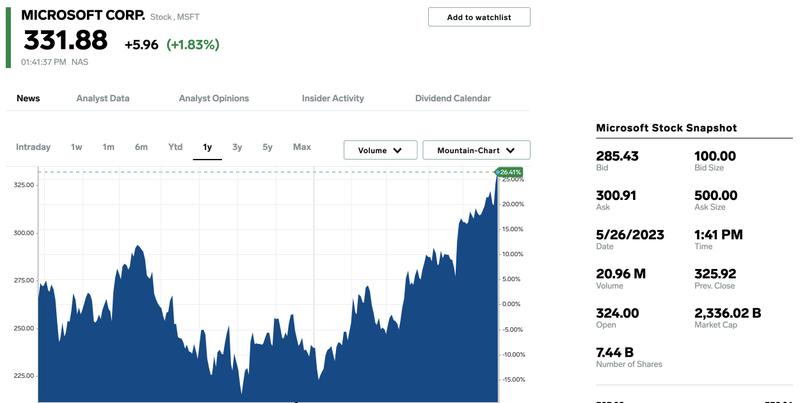Select the 1w chart range
Viewport: 800px width, 403px height.
point(77,147)
